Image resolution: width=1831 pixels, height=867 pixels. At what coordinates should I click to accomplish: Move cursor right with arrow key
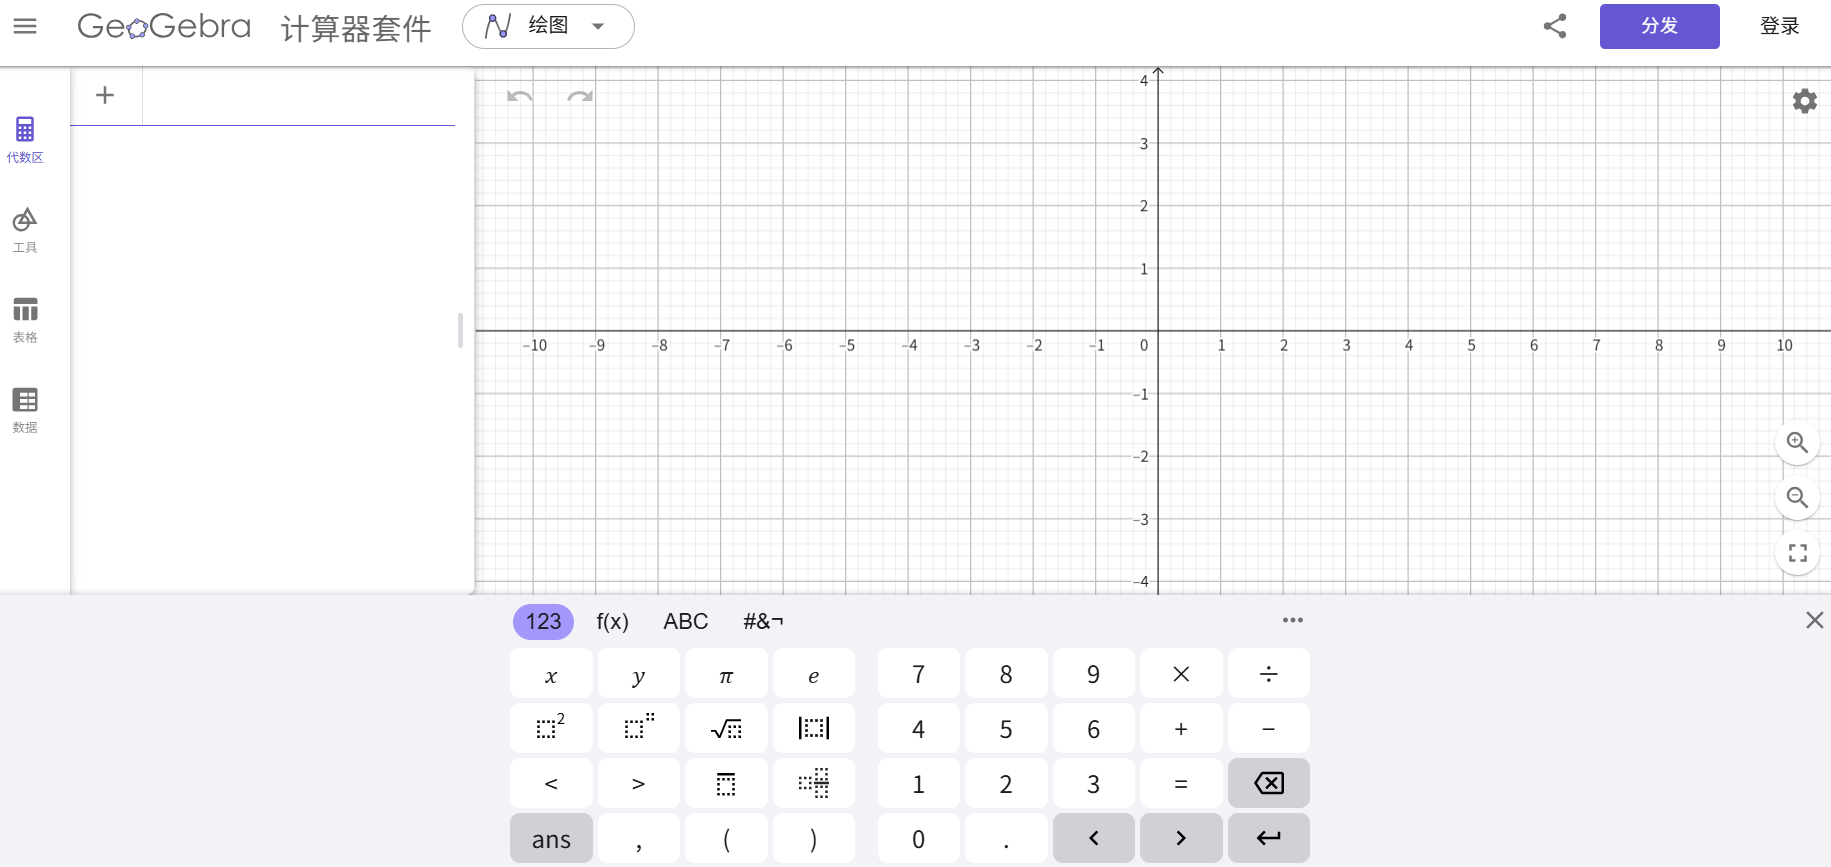point(1181,838)
